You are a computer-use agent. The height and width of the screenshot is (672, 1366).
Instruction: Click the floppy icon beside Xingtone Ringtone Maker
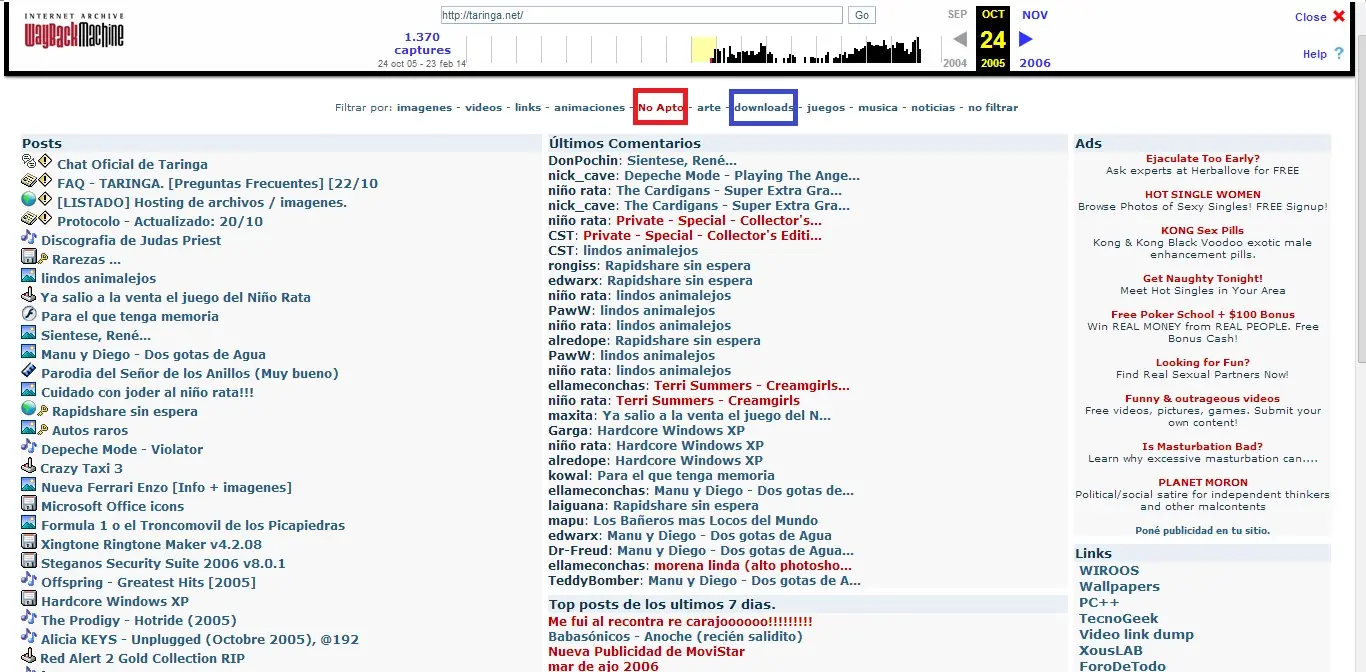point(29,542)
